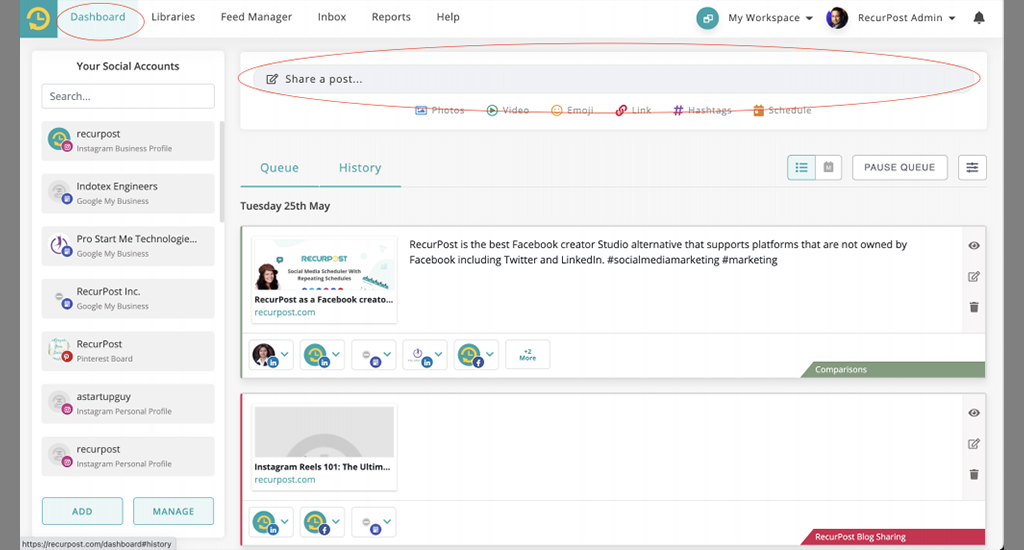This screenshot has height=550, width=1024.
Task: Expand RecurPost Admin account menu
Action: 952,18
